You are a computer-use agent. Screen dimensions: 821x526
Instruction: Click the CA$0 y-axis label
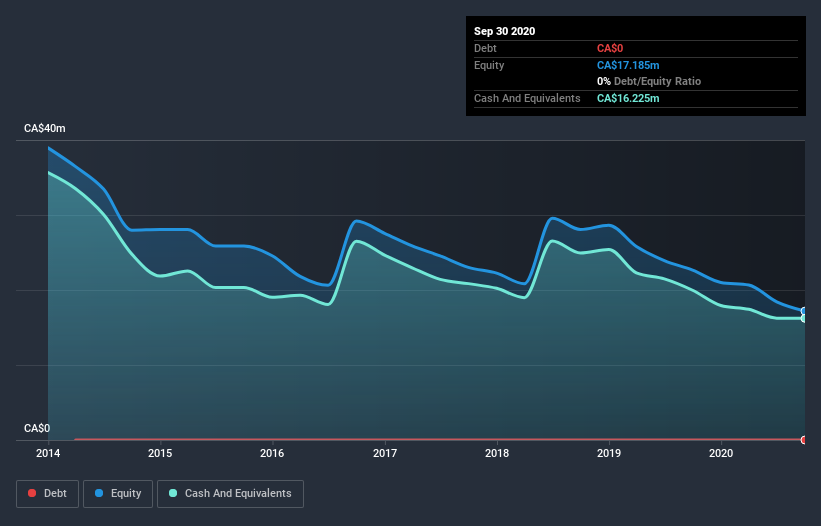[x=37, y=428]
